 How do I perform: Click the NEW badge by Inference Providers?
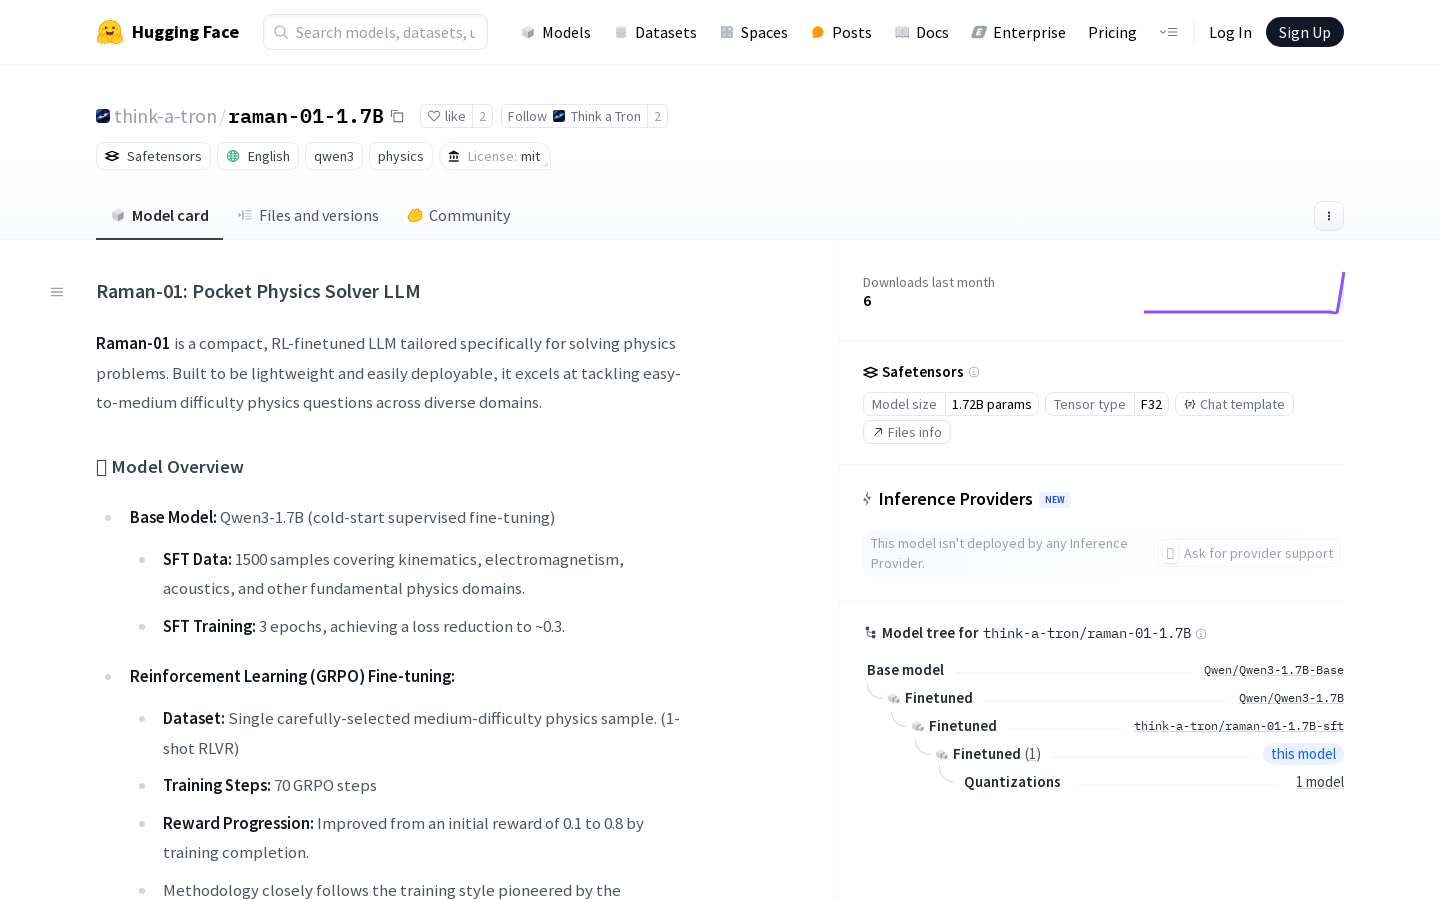pos(1055,500)
